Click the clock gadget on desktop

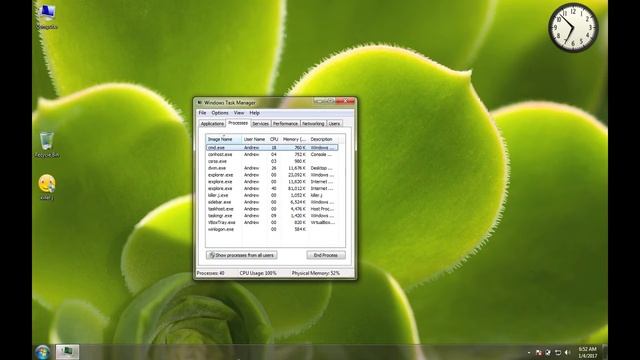click(573, 27)
